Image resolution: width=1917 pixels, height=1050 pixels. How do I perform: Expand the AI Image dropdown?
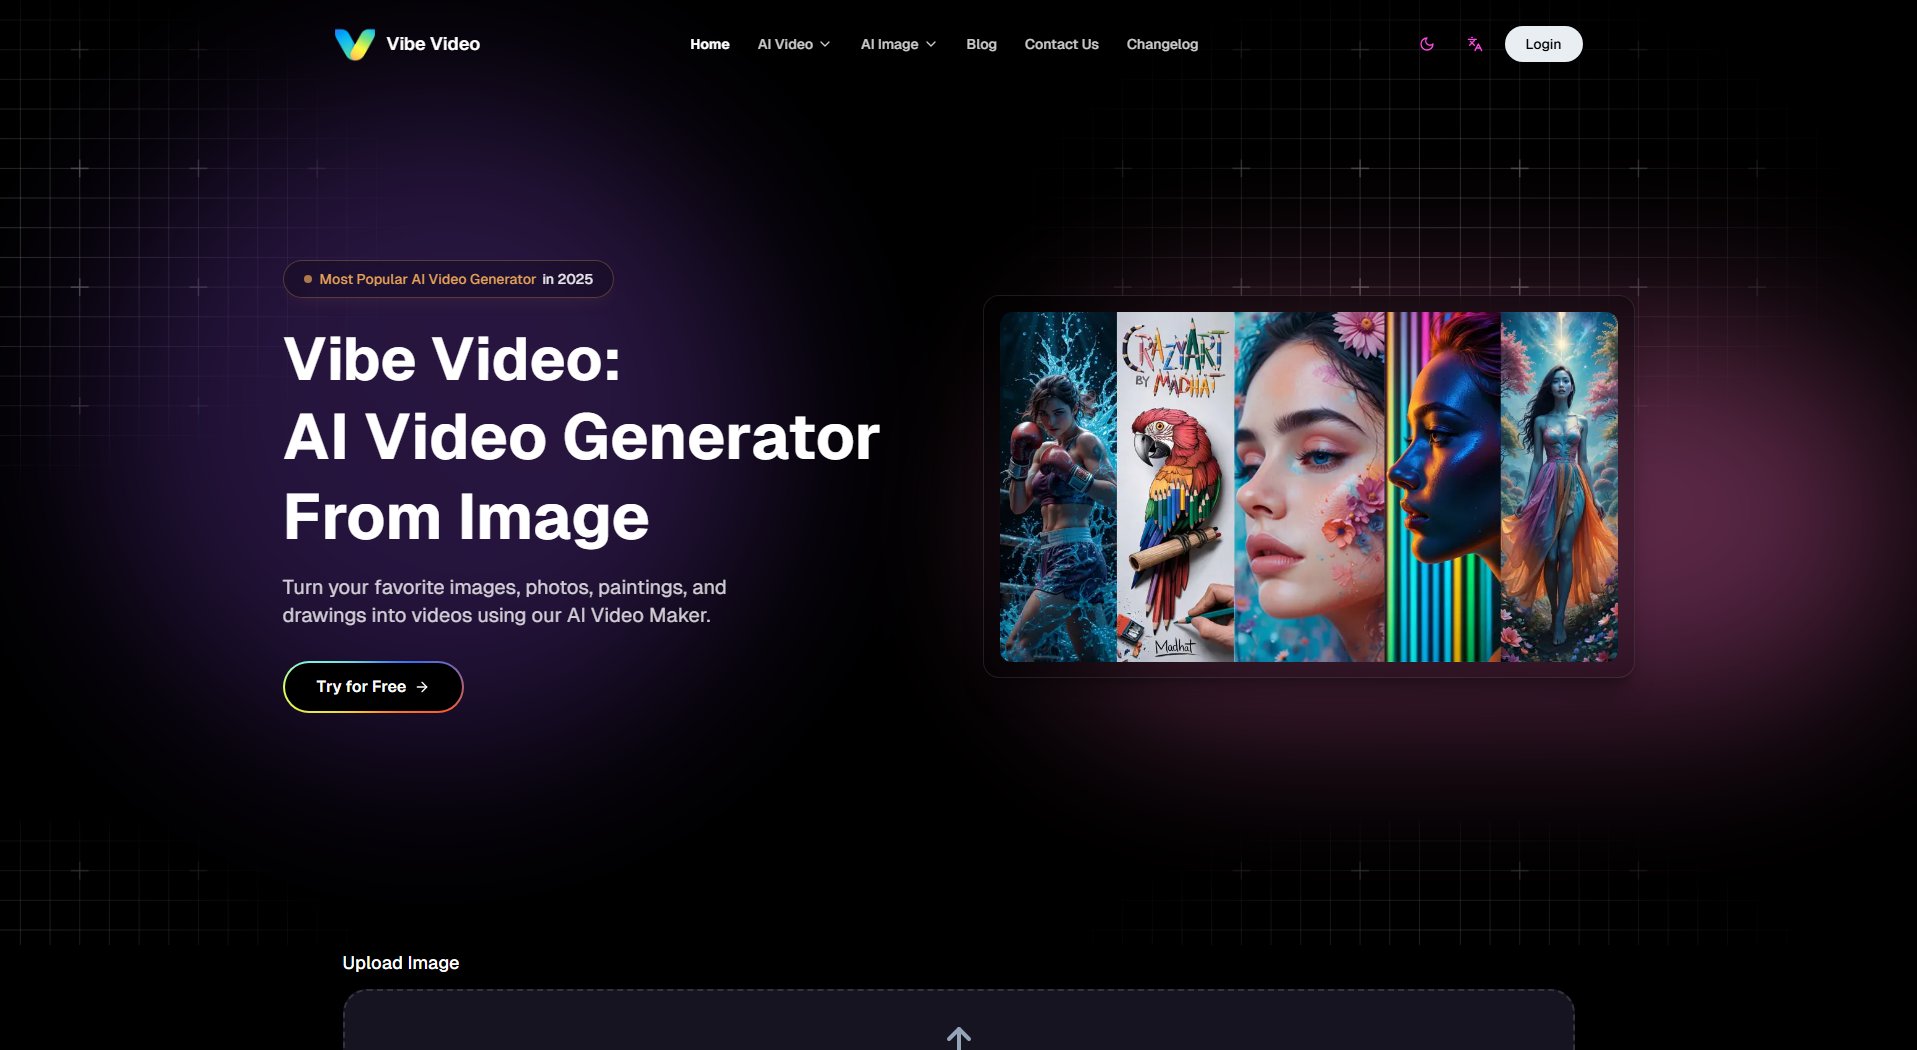tap(897, 44)
